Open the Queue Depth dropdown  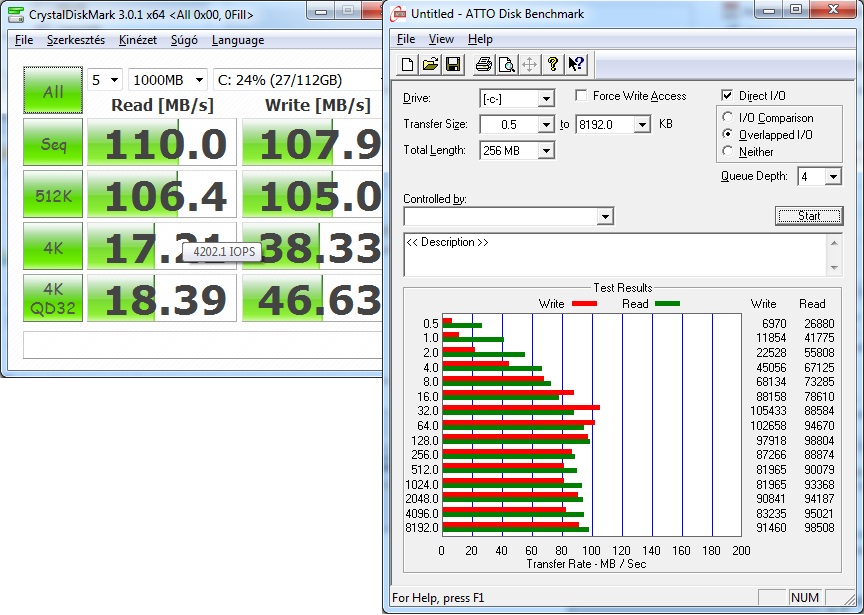833,176
